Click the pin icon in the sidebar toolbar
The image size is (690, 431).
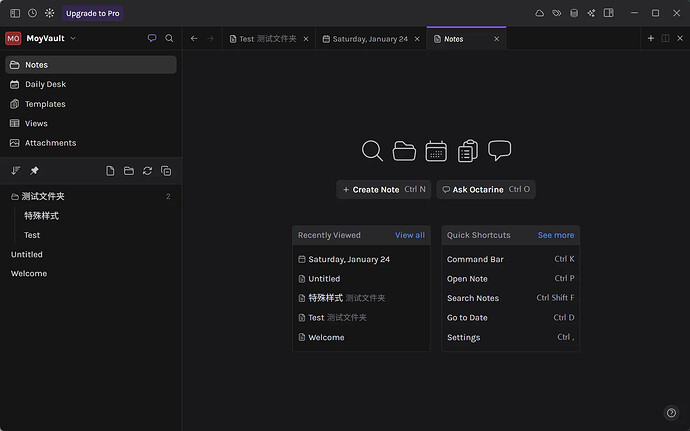pos(34,171)
